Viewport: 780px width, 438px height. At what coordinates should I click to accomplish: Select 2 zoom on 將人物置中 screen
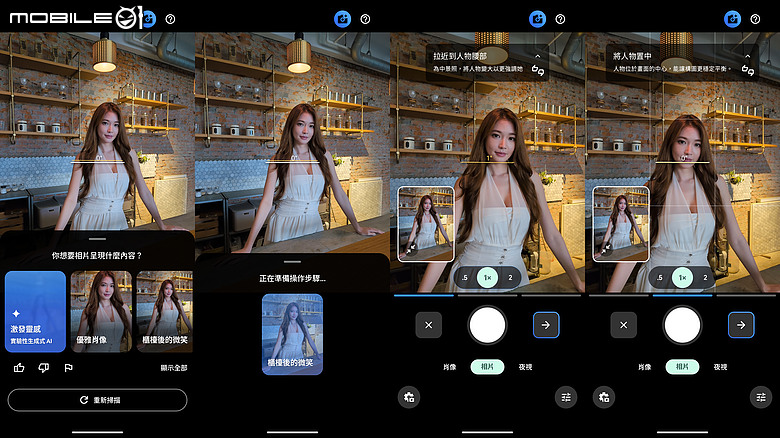(x=705, y=278)
